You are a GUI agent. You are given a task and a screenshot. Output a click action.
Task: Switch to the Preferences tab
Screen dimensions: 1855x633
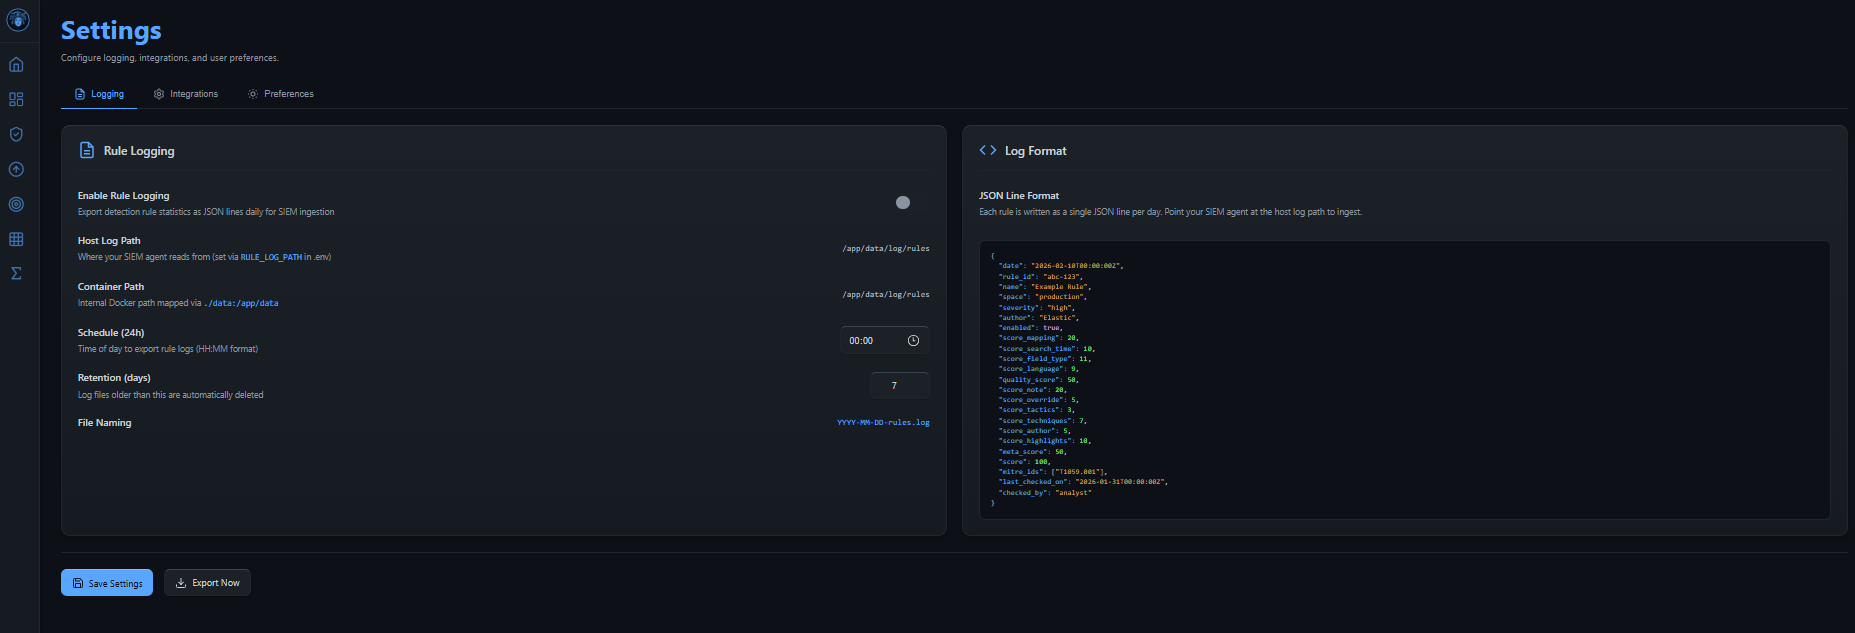point(281,94)
